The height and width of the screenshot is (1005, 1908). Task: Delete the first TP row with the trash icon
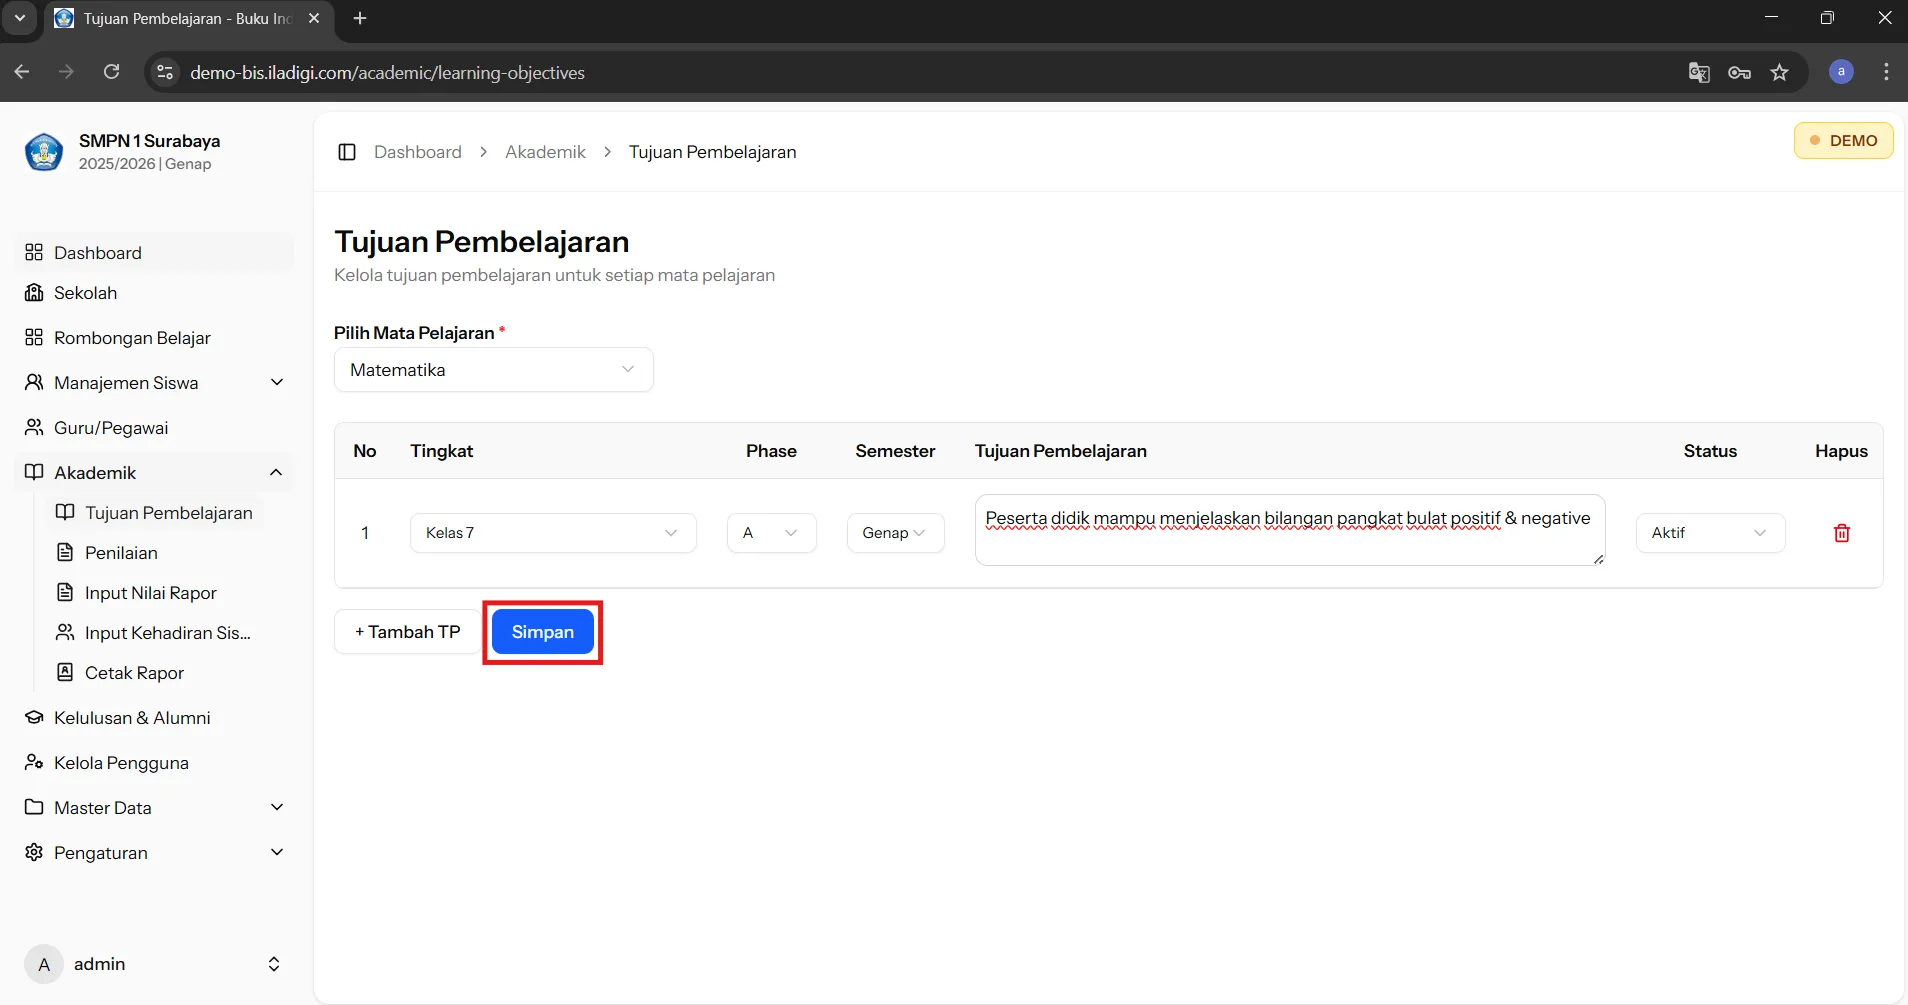pyautogui.click(x=1841, y=533)
